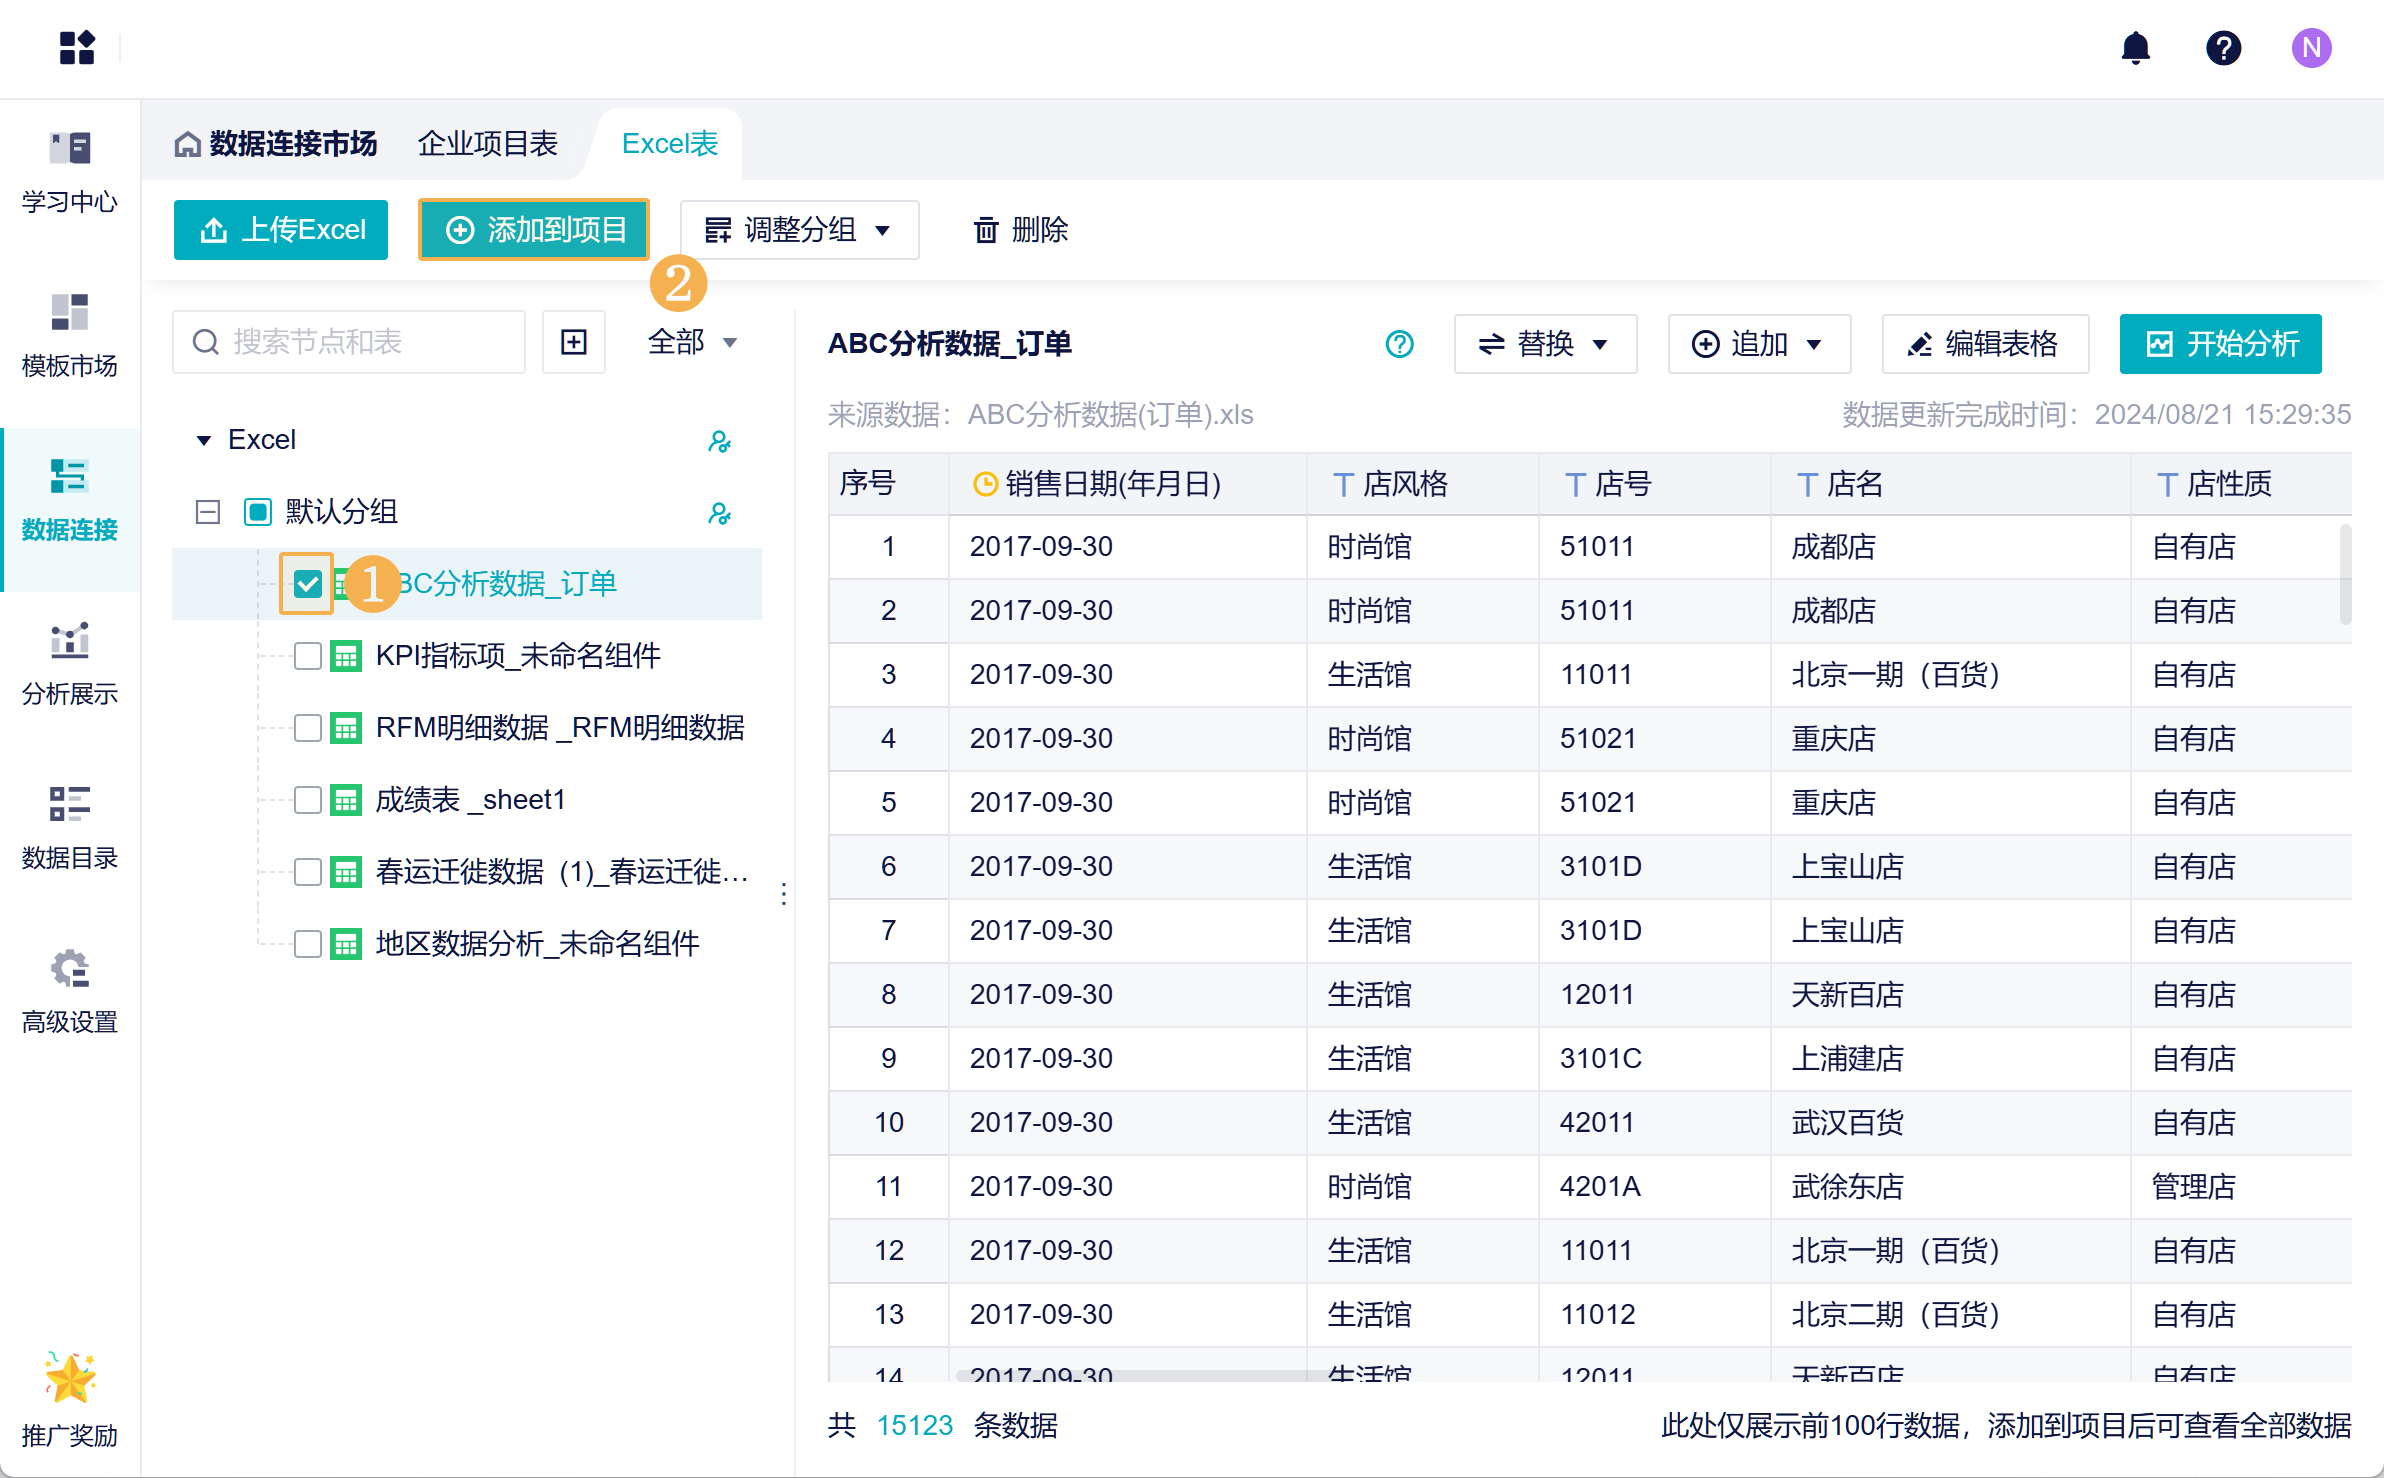Click the 开始分析 button
The height and width of the screenshot is (1478, 2384).
(x=2220, y=344)
